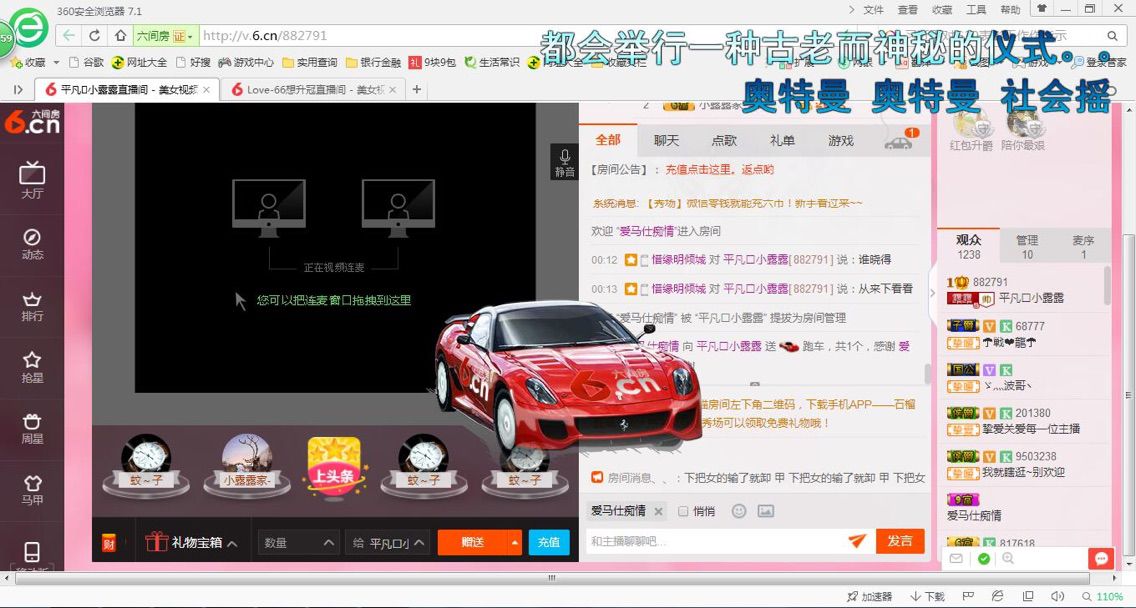Open the red chat bubble icon
The image size is (1136, 608).
click(x=1101, y=559)
